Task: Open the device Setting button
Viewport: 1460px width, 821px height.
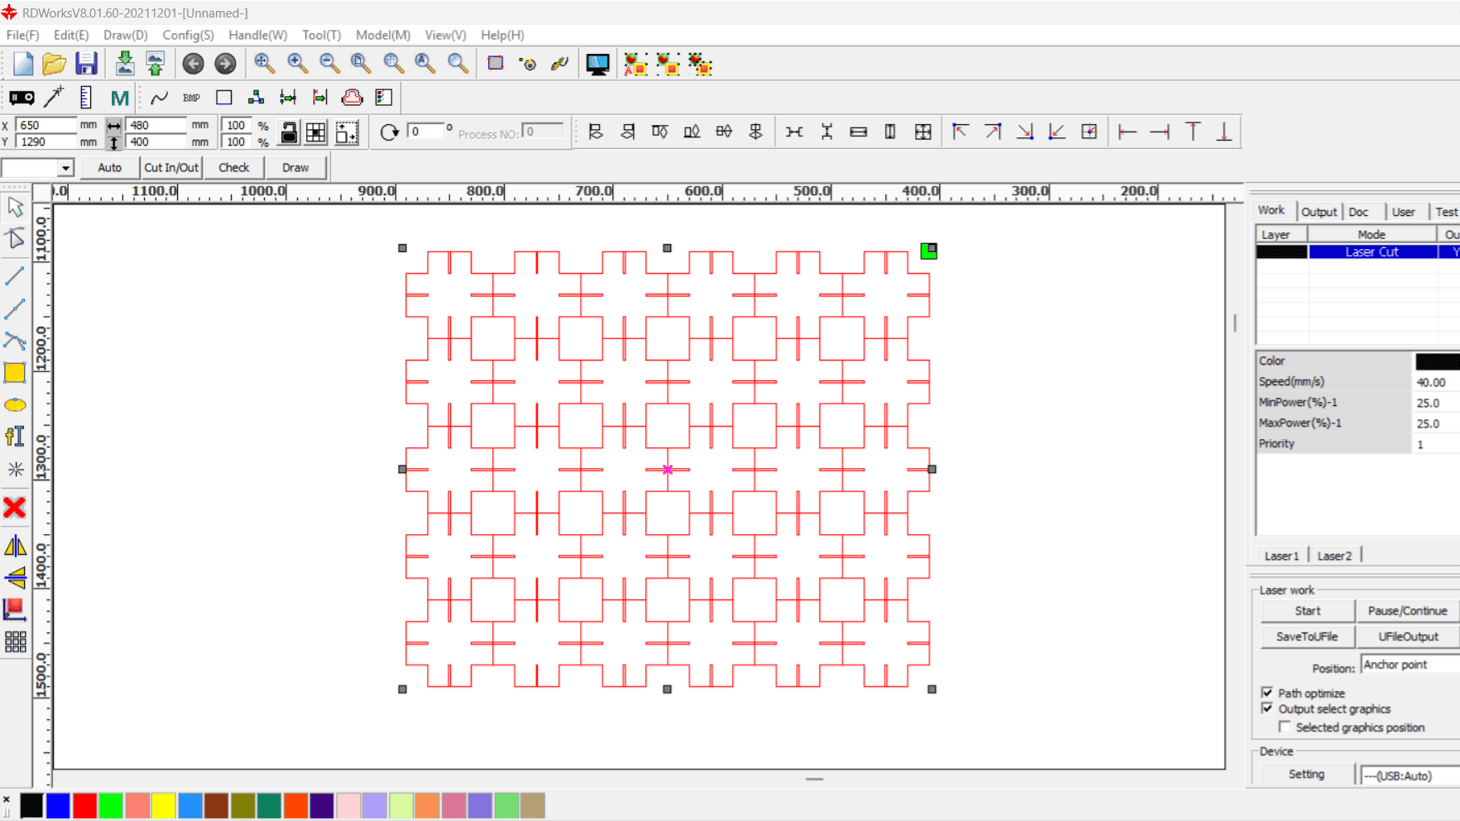Action: tap(1306, 775)
